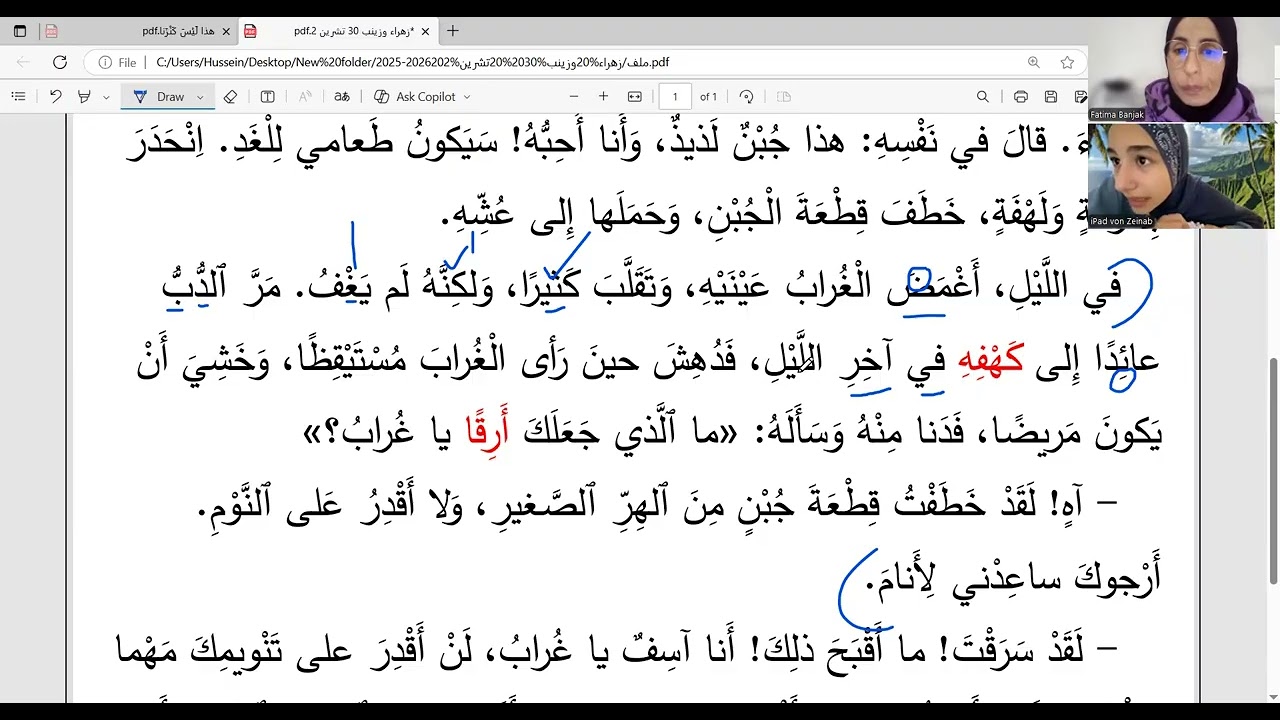
Task: Save the PDF file
Action: (x=1051, y=97)
